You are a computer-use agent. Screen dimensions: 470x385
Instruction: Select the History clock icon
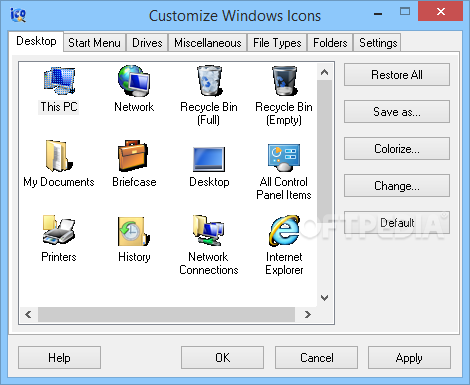click(134, 231)
